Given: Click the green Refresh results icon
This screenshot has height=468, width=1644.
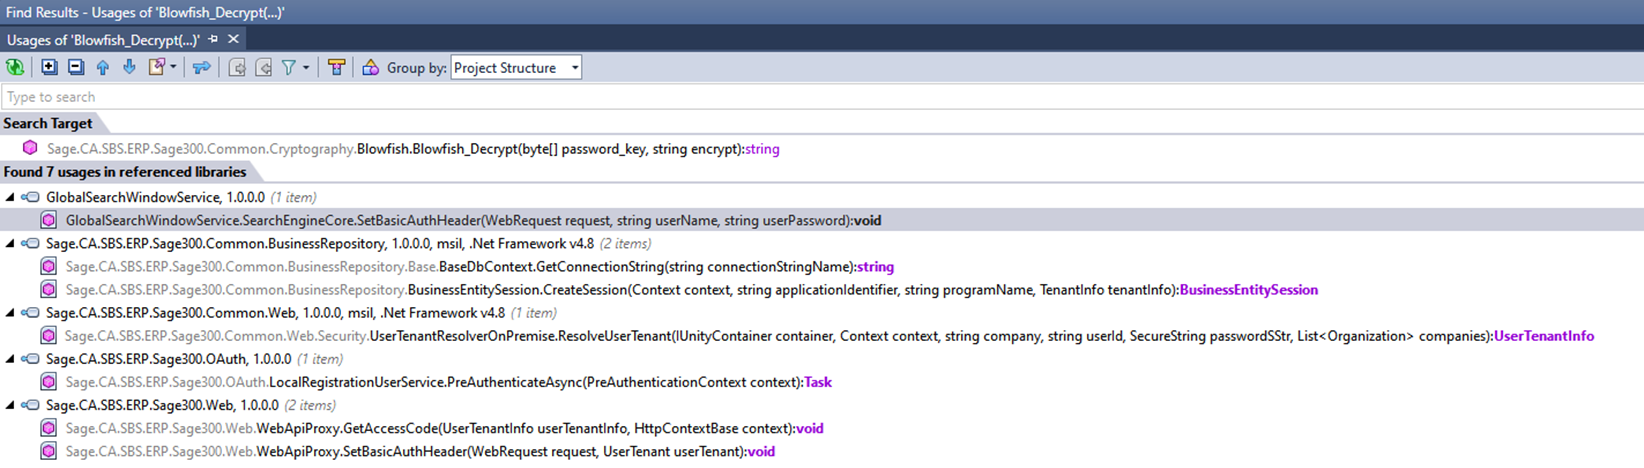Looking at the screenshot, I should [15, 67].
